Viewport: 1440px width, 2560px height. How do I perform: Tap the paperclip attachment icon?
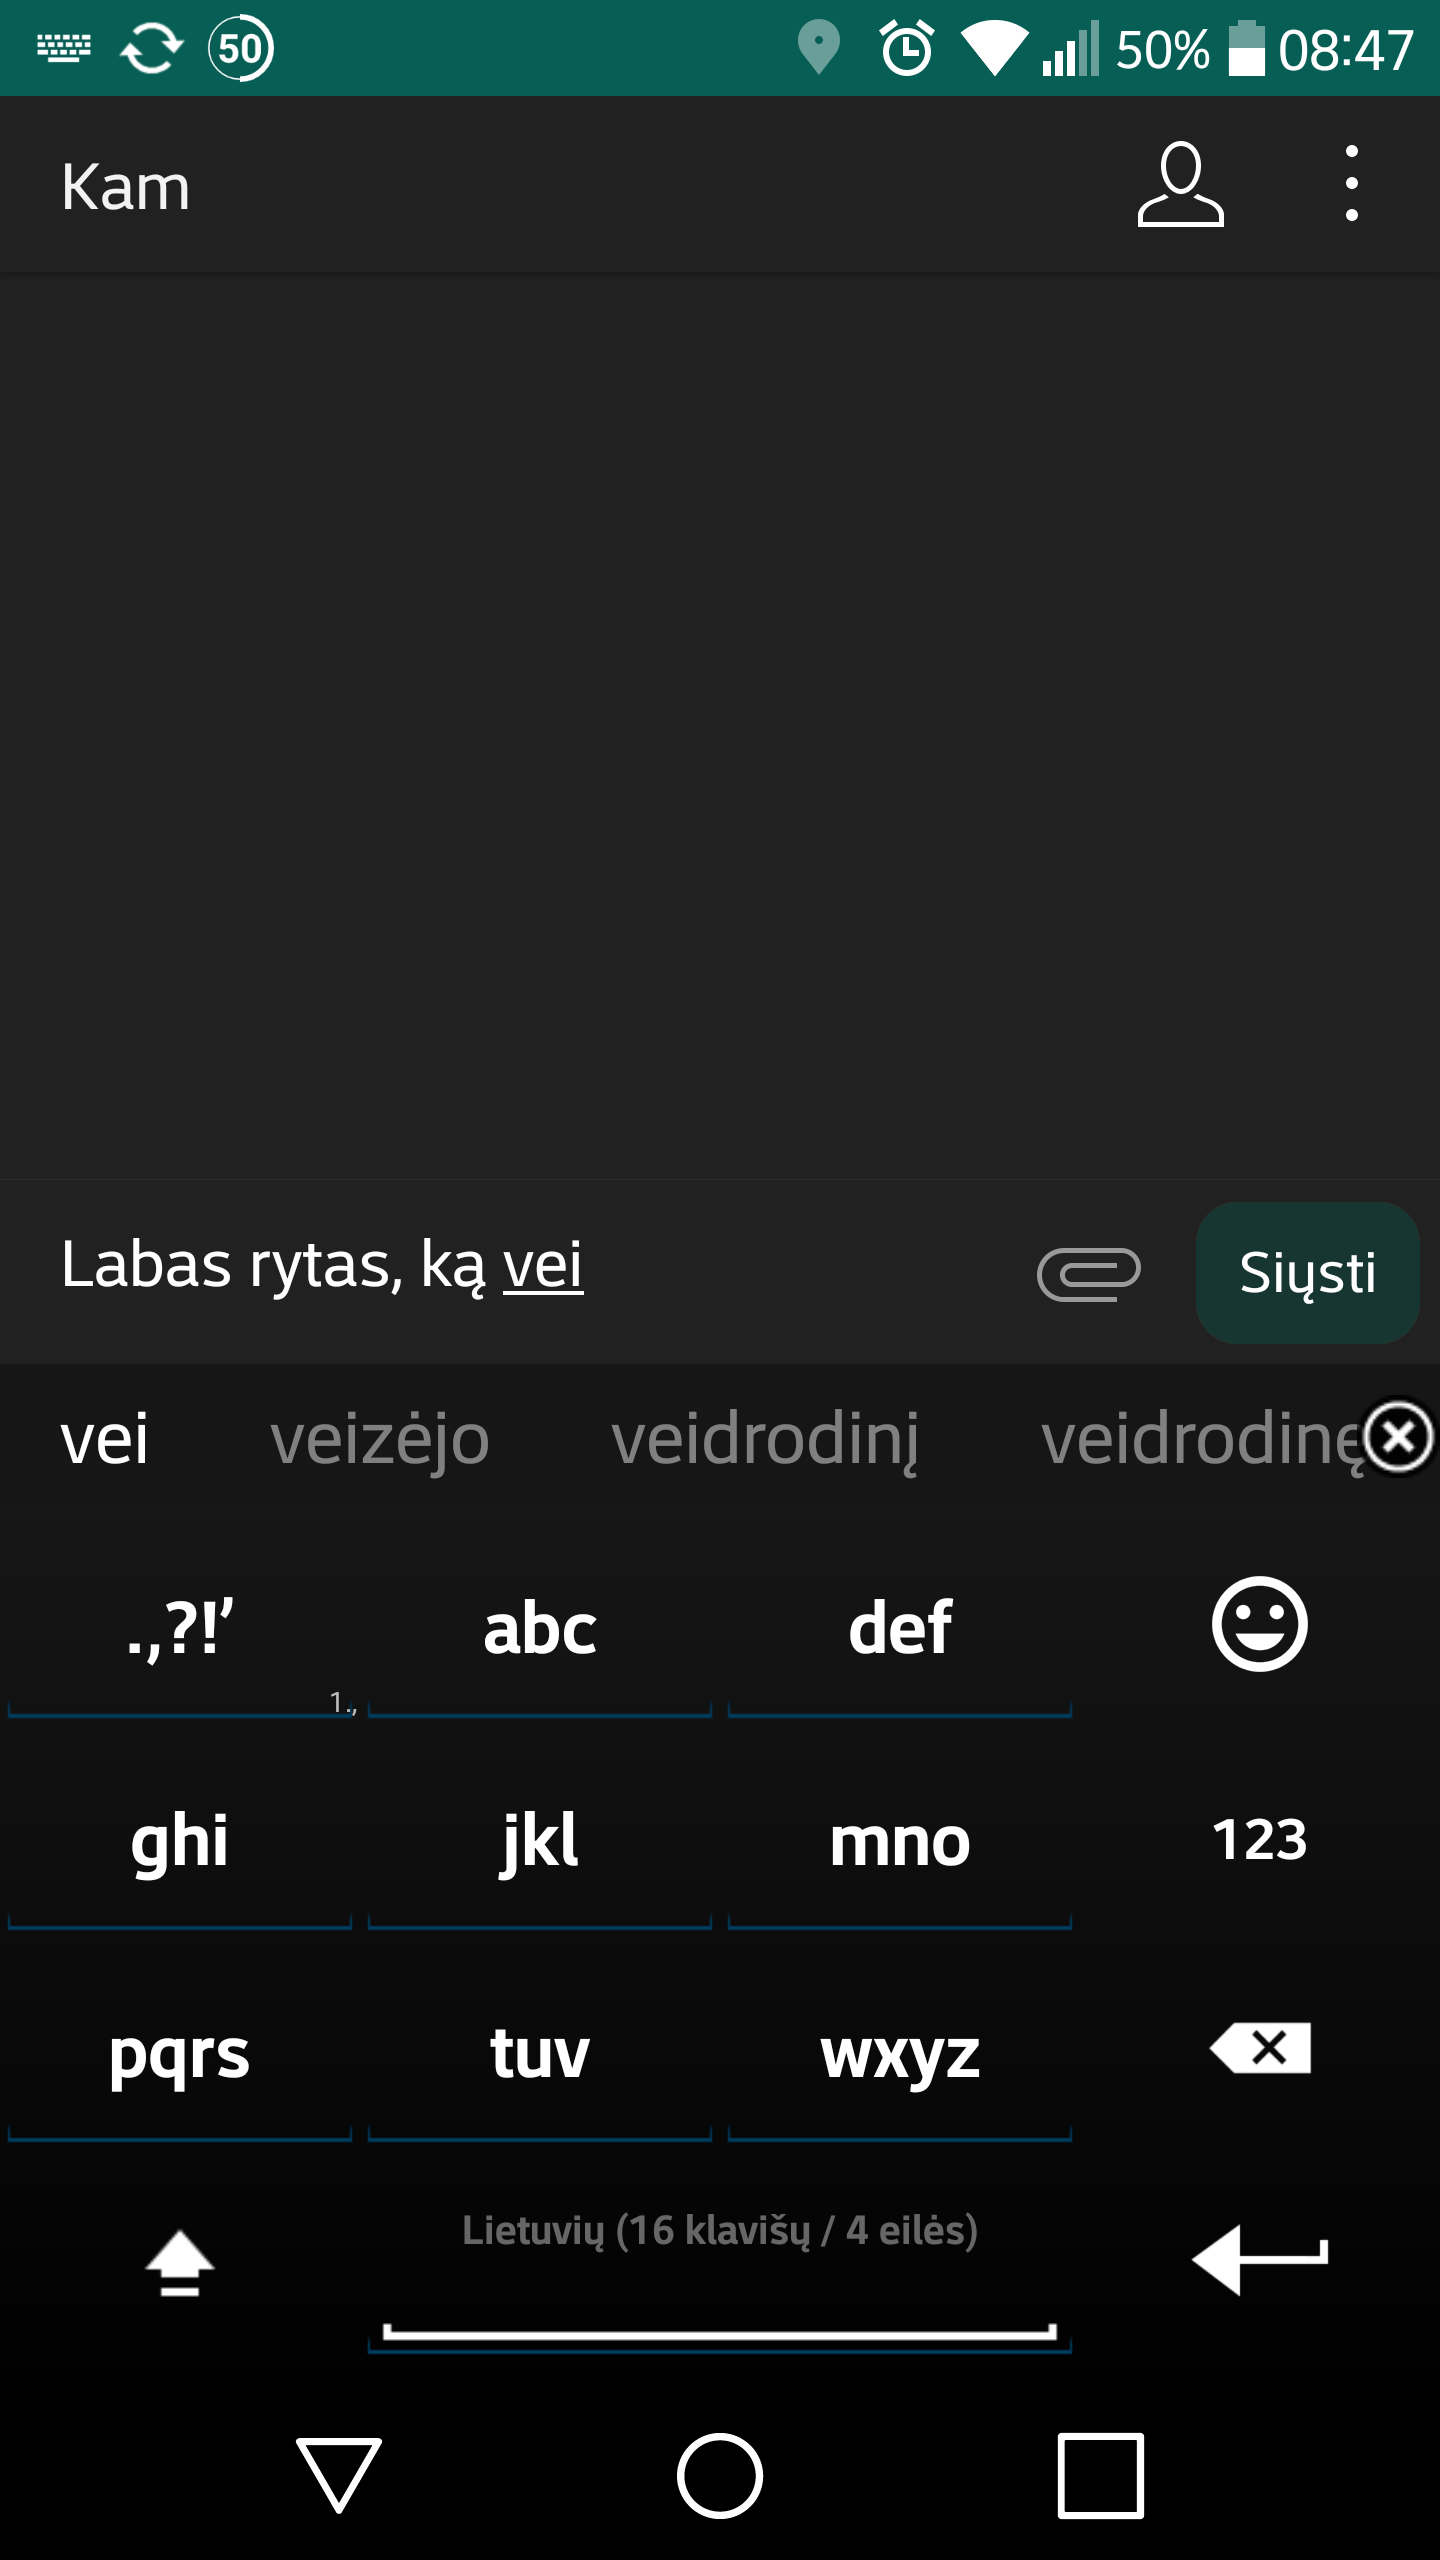coord(1088,1273)
